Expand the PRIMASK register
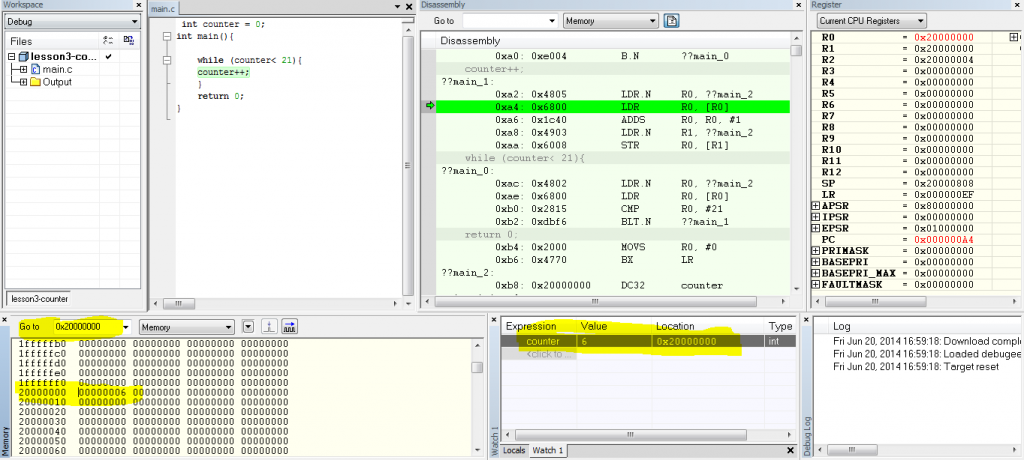The height and width of the screenshot is (460, 1024). (816, 251)
